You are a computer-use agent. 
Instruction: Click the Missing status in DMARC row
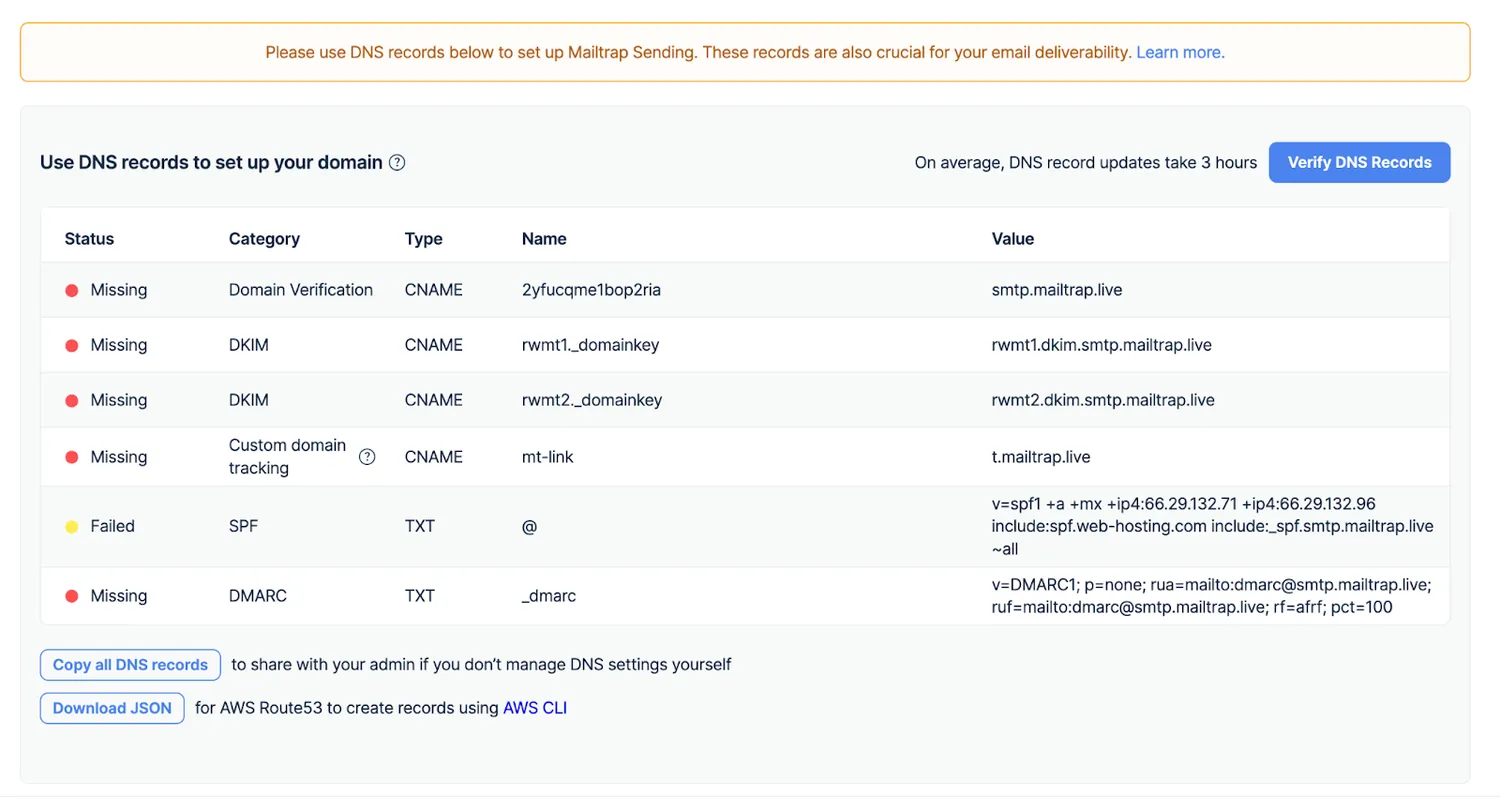point(119,596)
